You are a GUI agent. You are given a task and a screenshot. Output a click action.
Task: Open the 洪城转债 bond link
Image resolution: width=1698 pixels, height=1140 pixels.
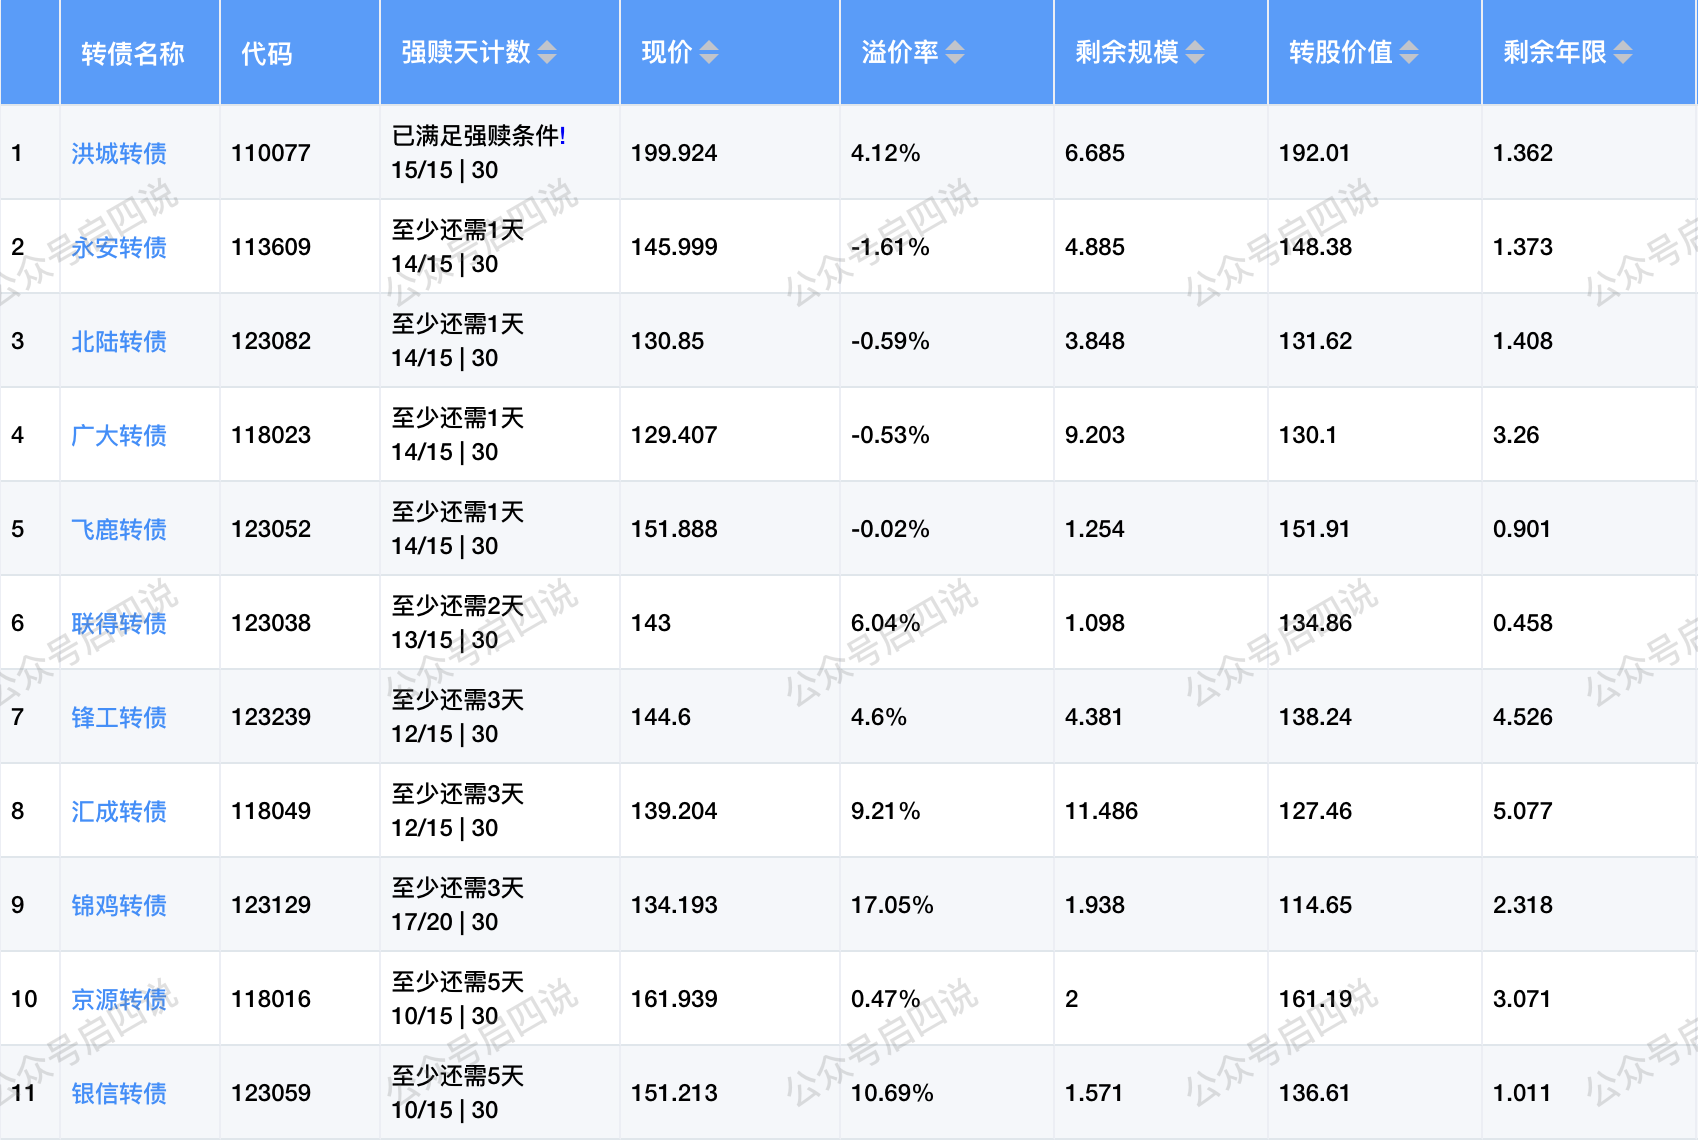(119, 153)
